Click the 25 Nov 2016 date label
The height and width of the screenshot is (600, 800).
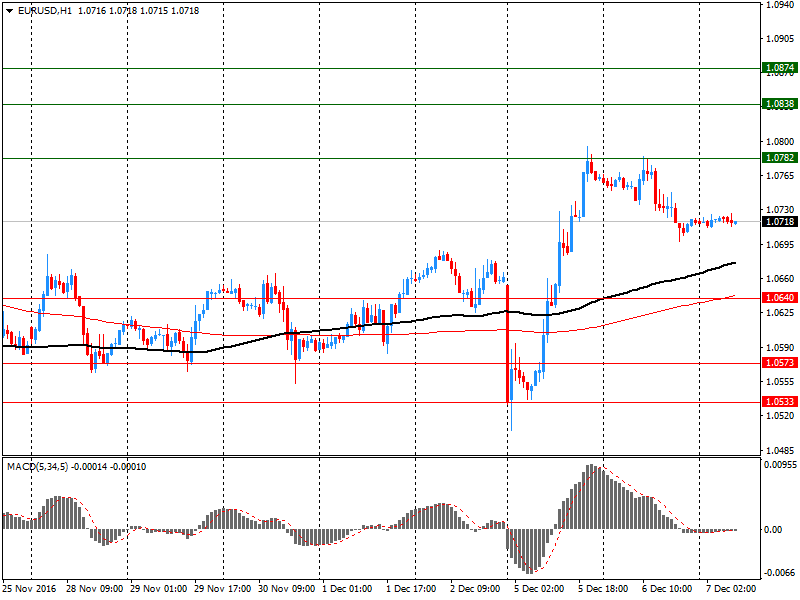pyautogui.click(x=30, y=589)
